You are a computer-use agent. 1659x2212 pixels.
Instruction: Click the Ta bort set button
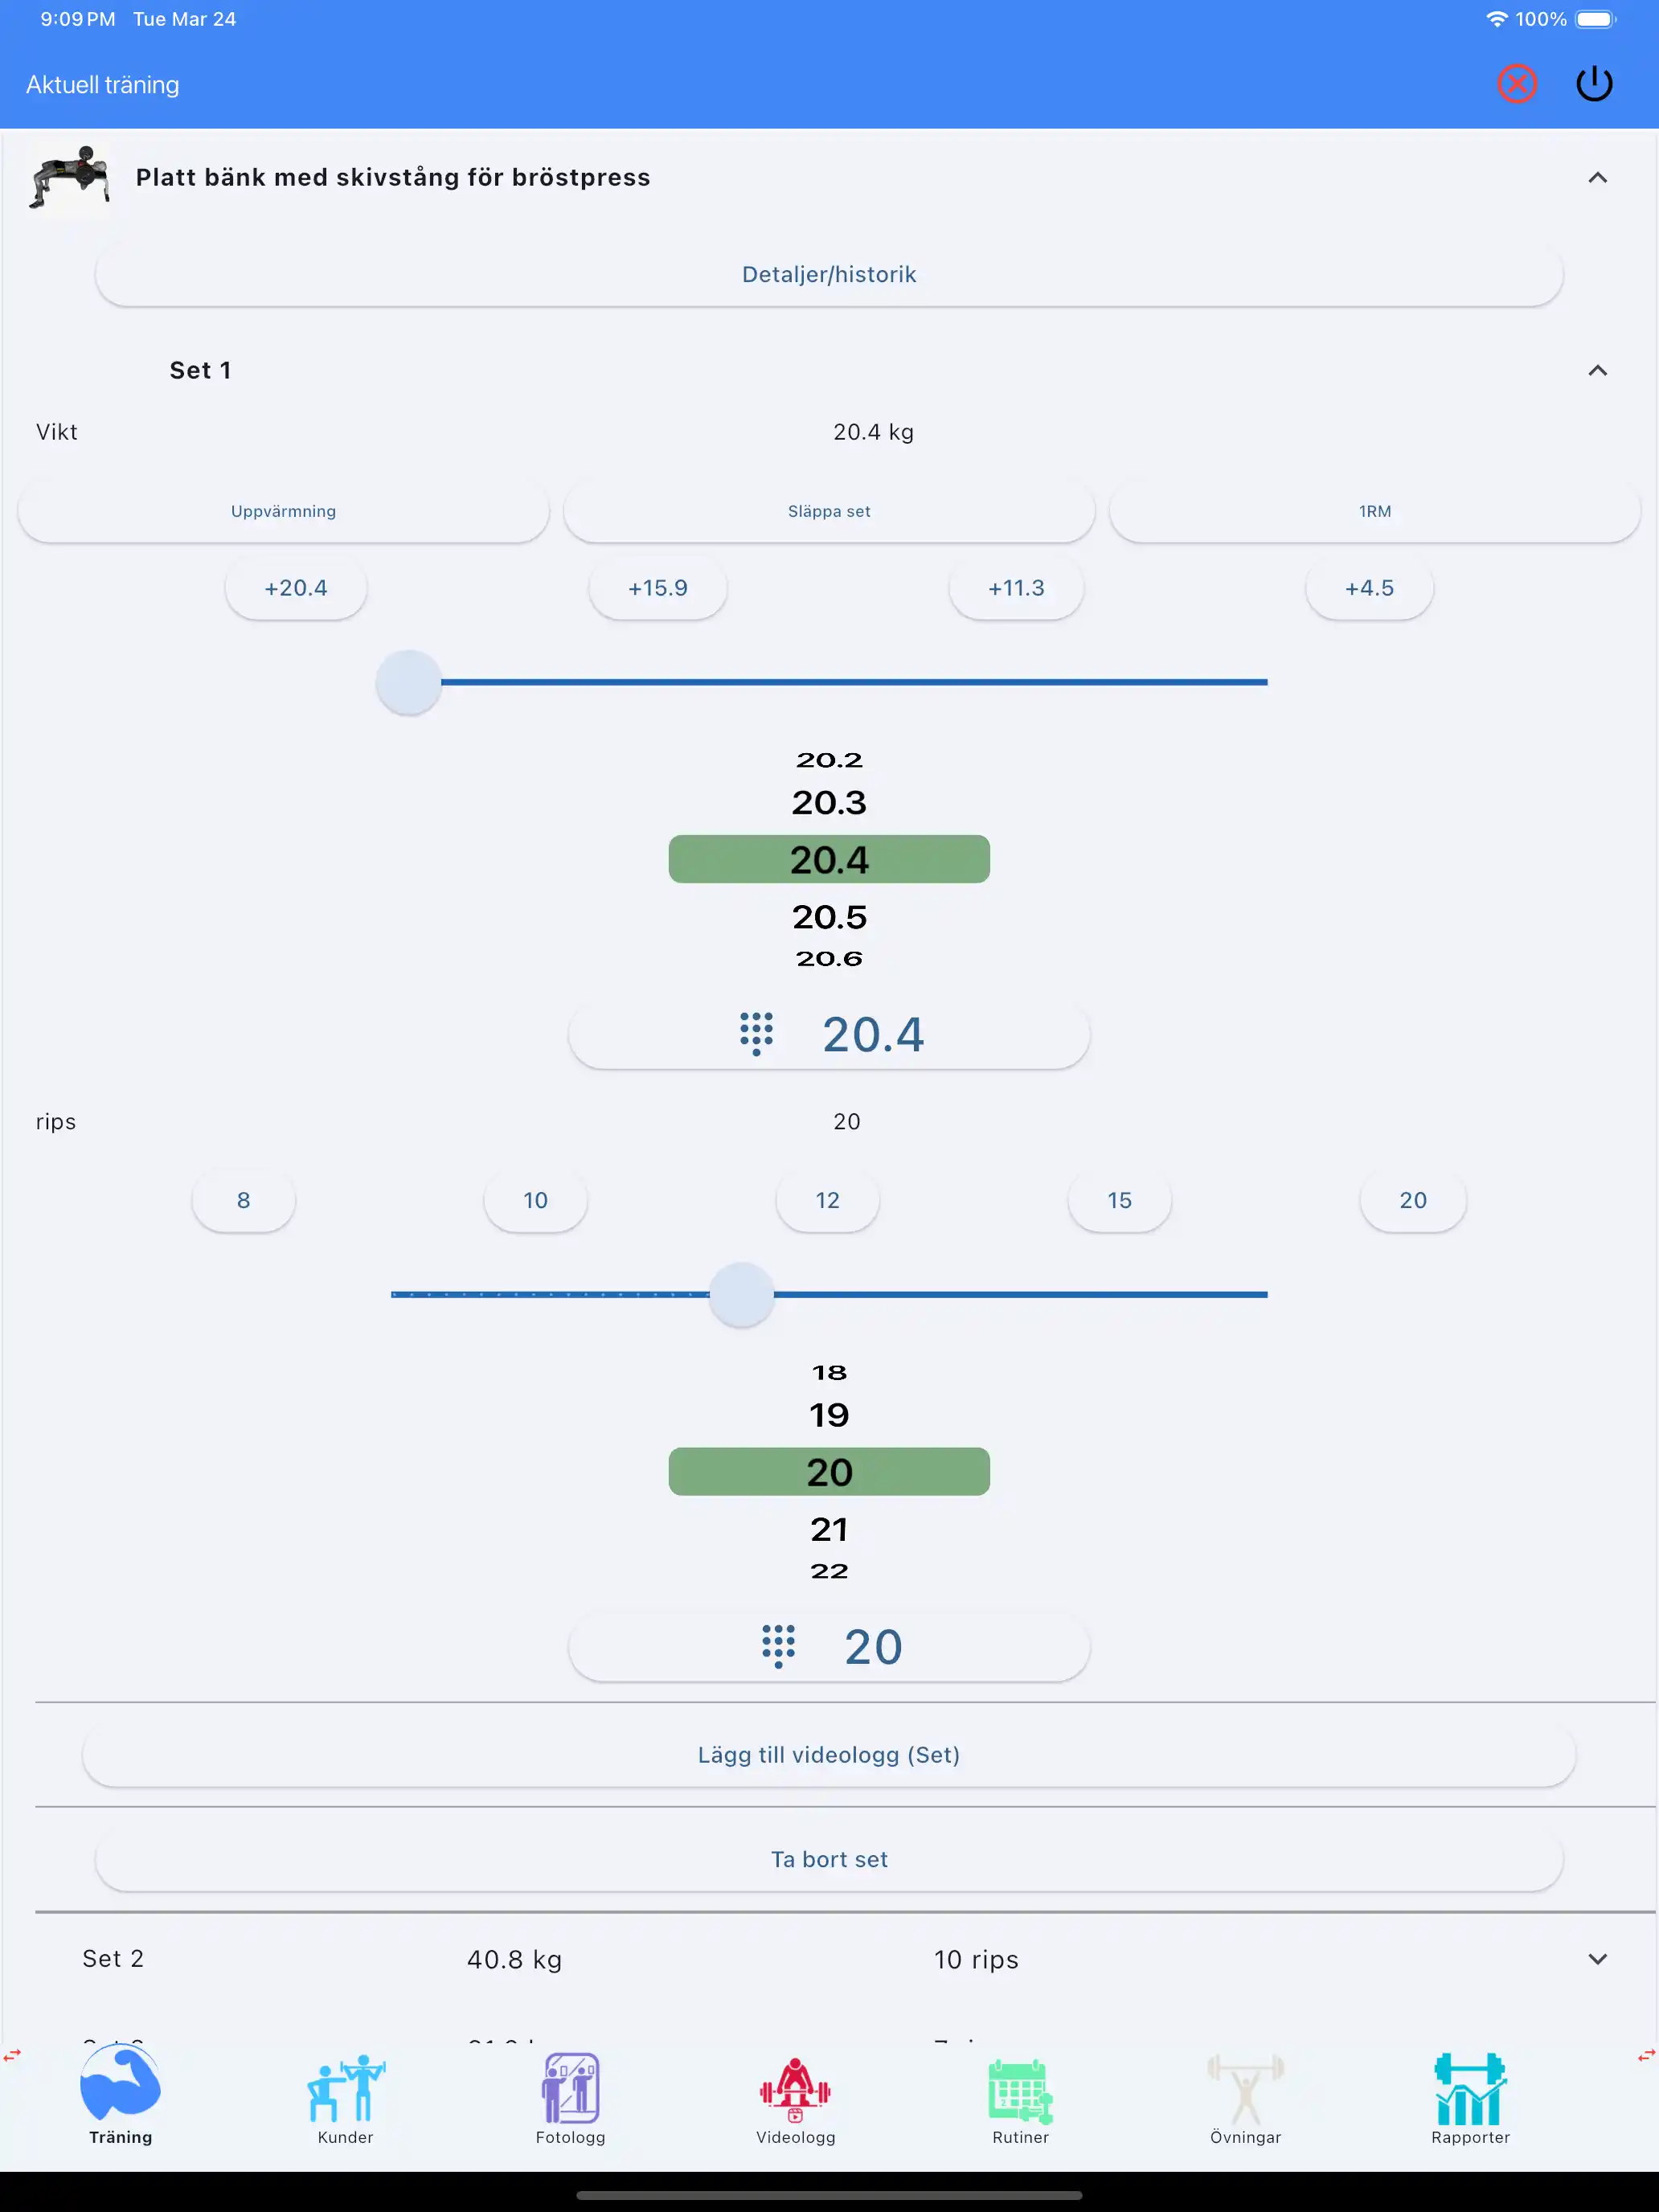click(x=829, y=1859)
